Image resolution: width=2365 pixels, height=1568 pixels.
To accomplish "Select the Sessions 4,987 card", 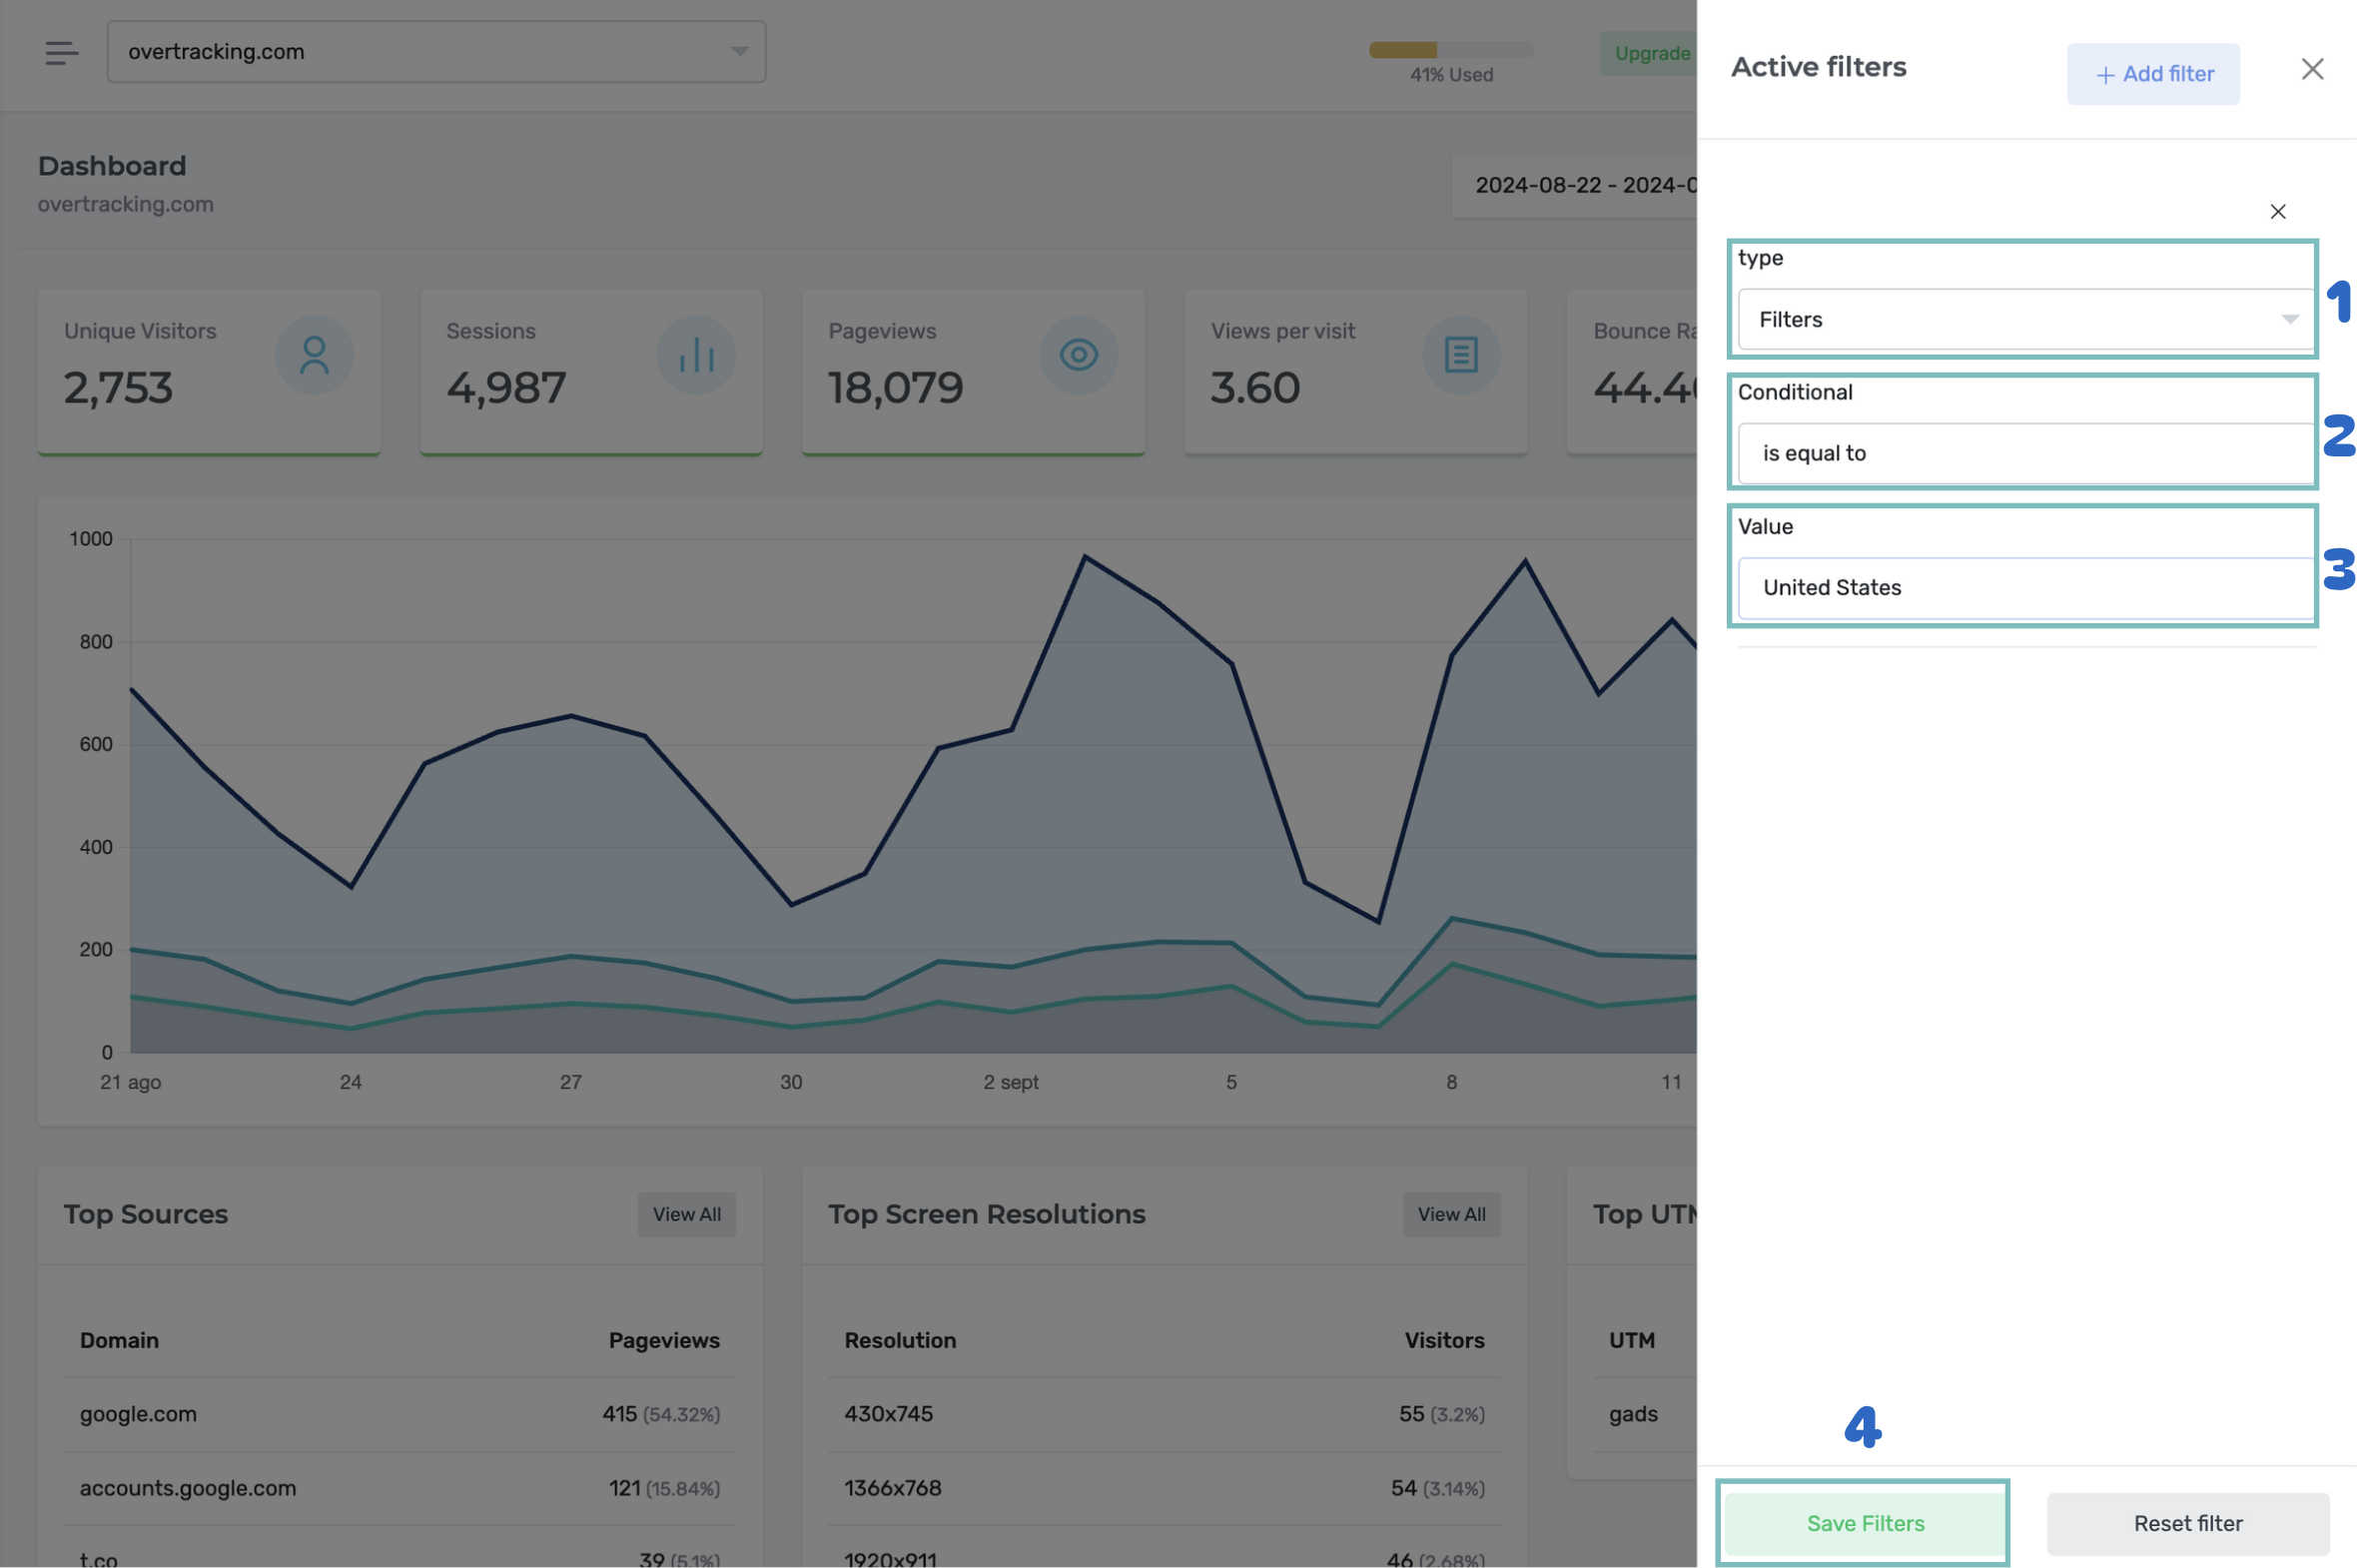I will [x=591, y=372].
